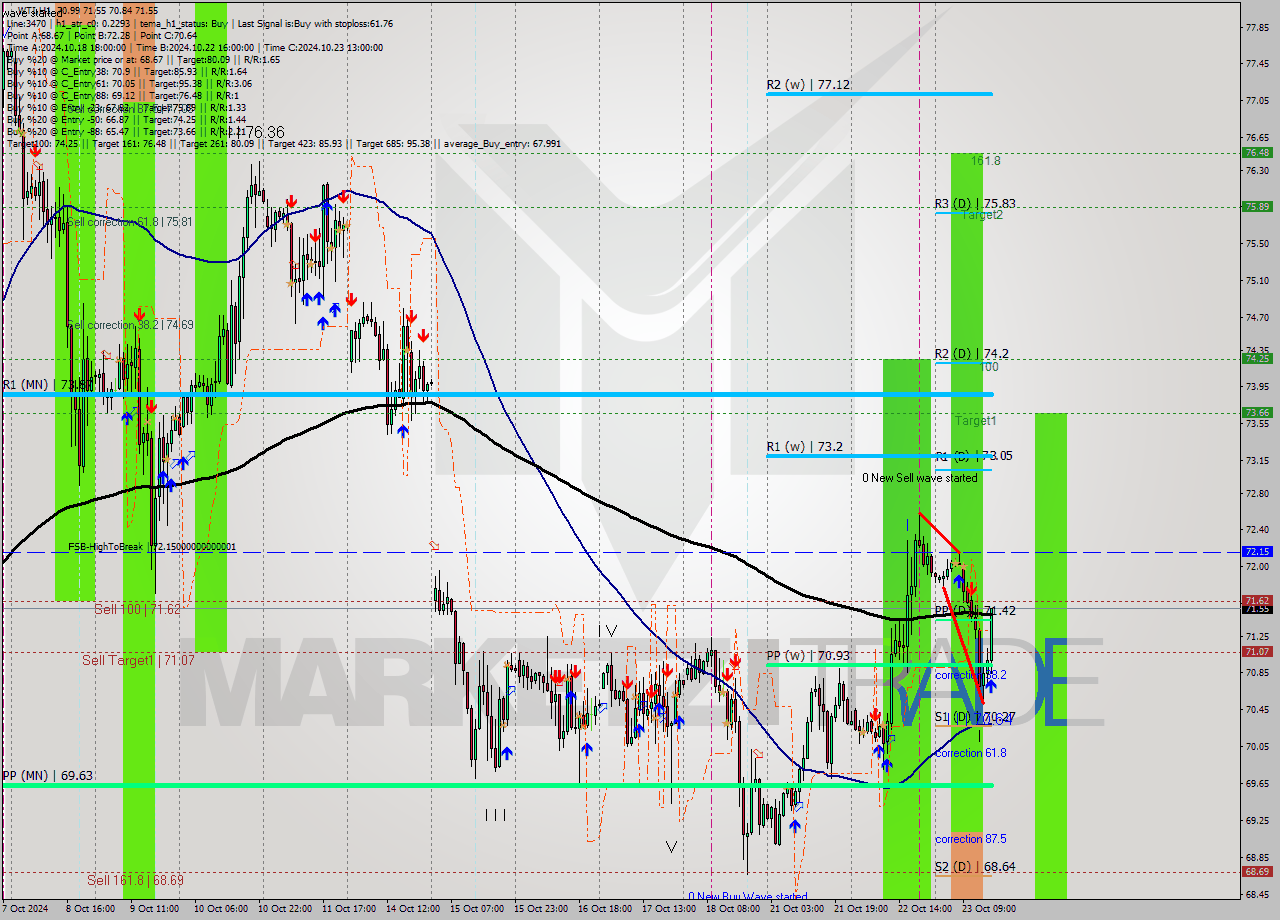
Task: Select the green 161.8 Fibonacci label
Action: pos(985,160)
